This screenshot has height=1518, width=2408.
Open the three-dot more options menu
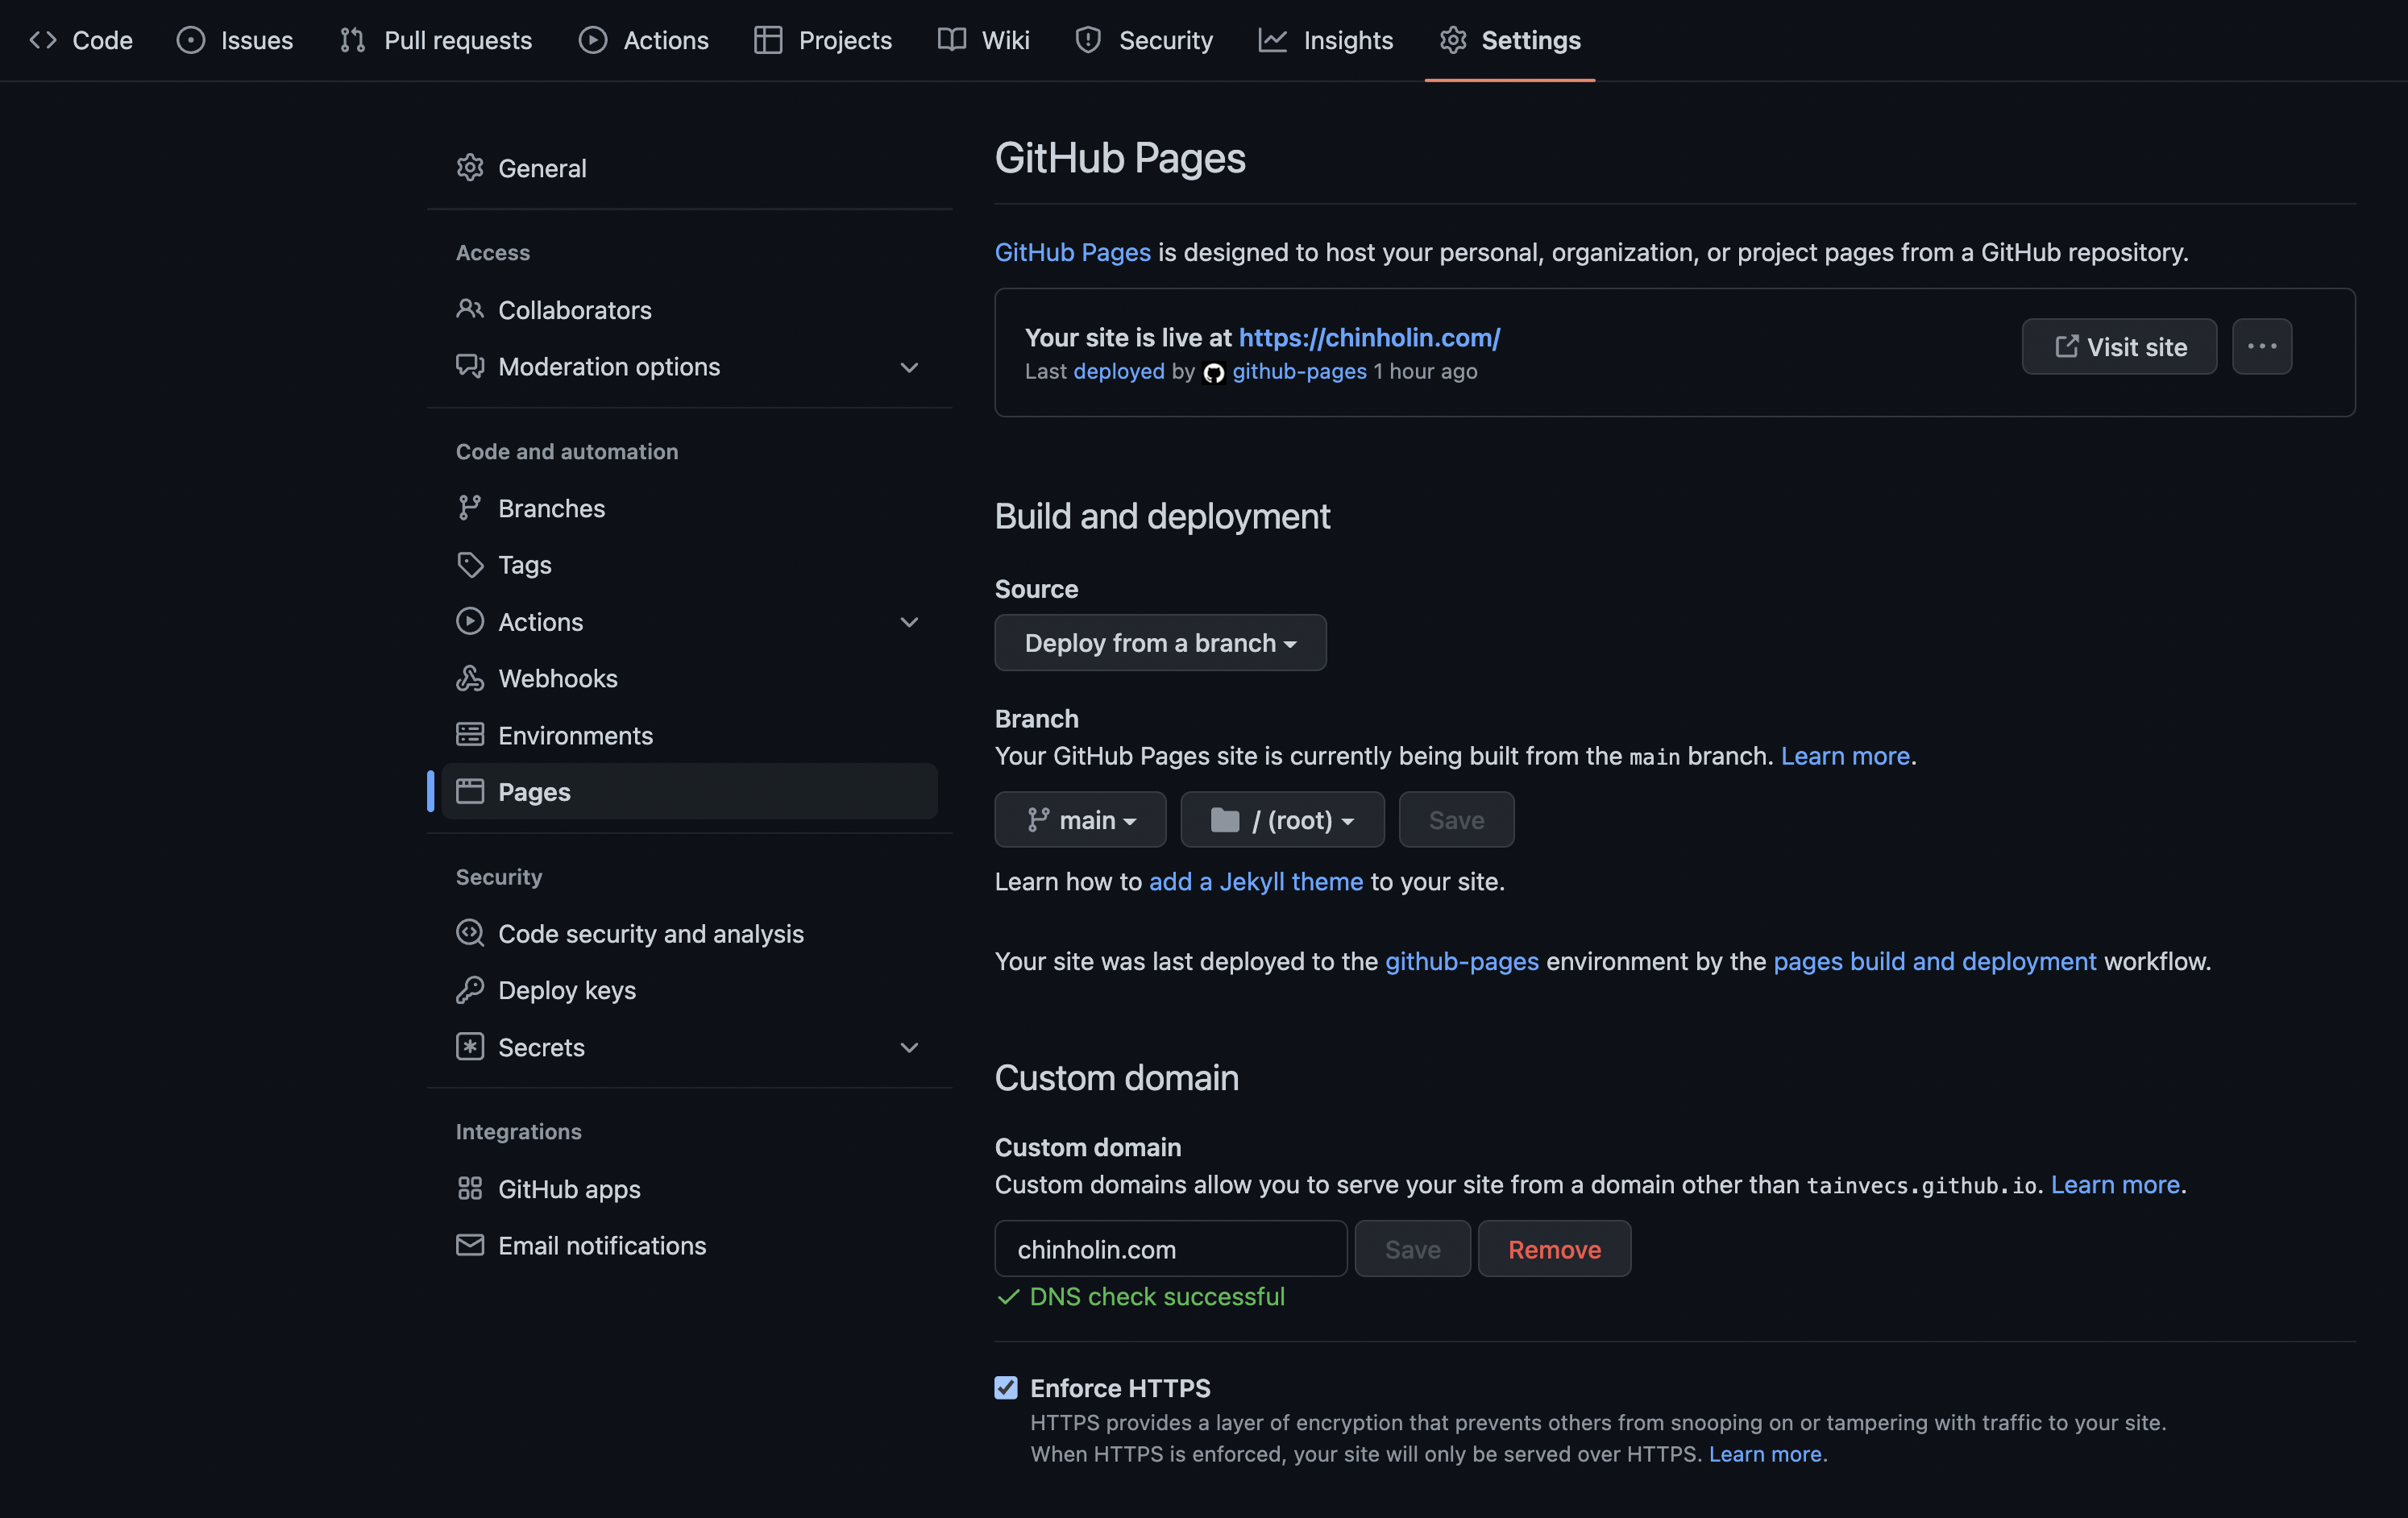[x=2262, y=346]
